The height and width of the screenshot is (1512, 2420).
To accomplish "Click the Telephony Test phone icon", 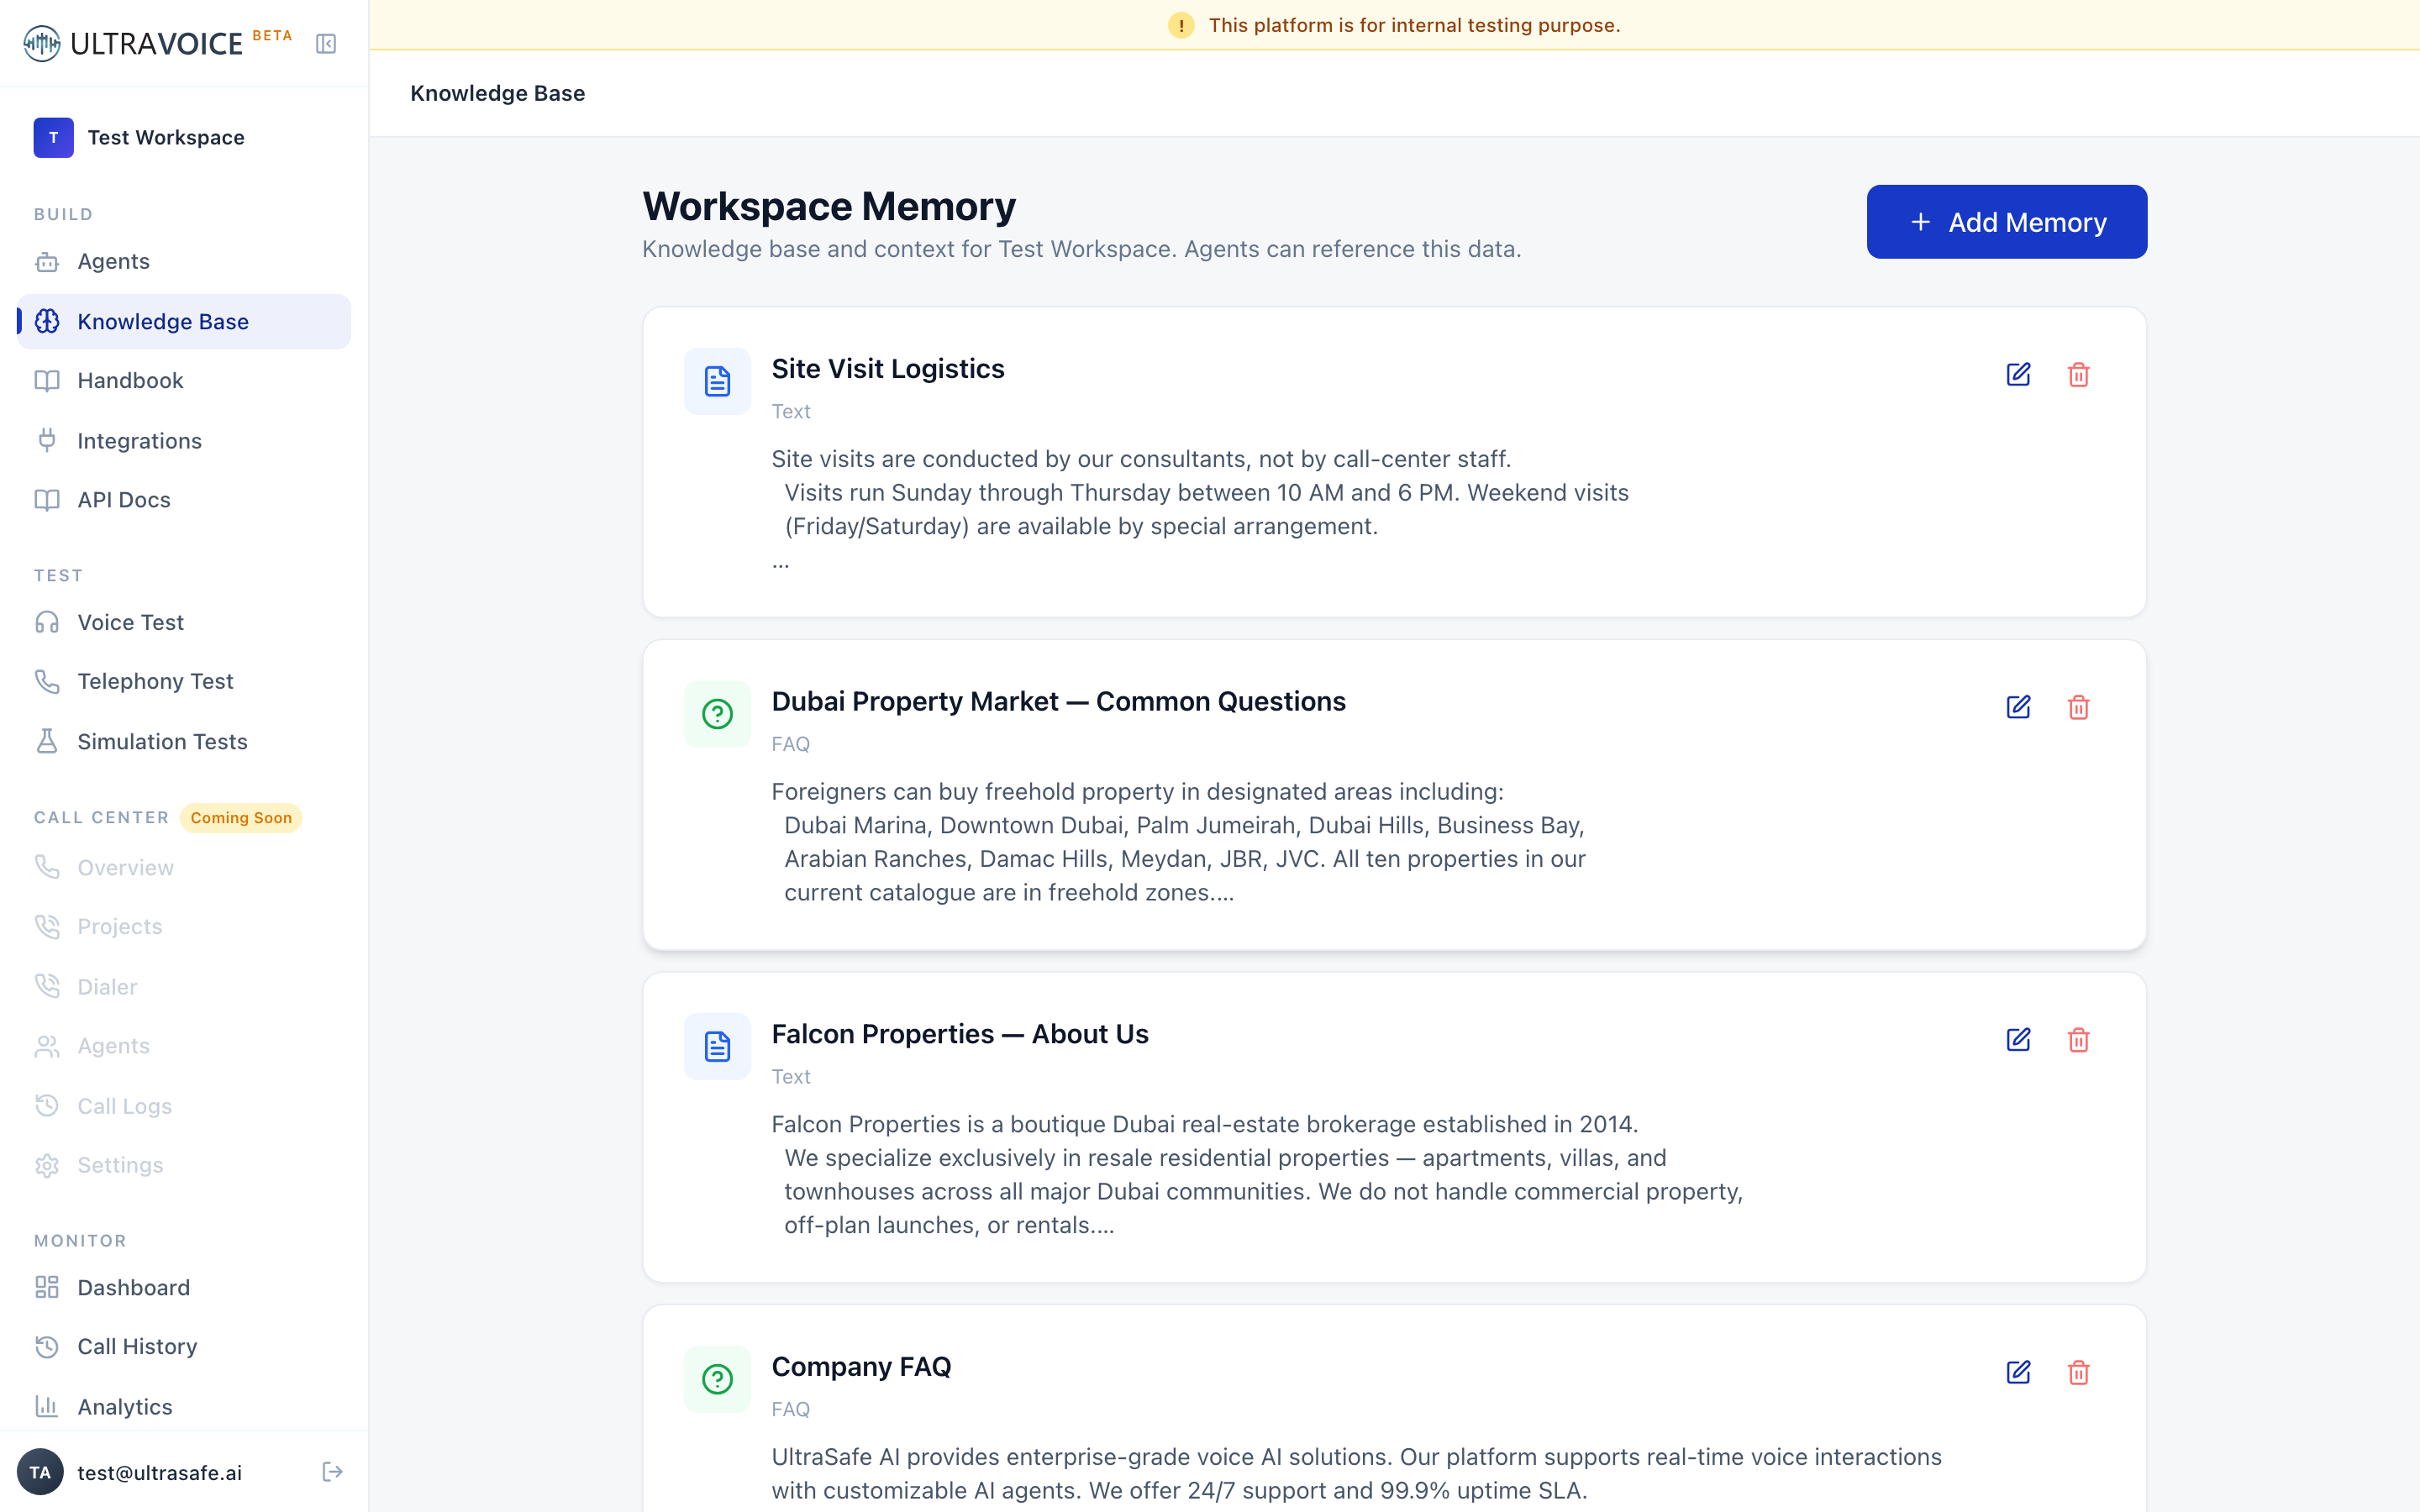I will click(47, 682).
